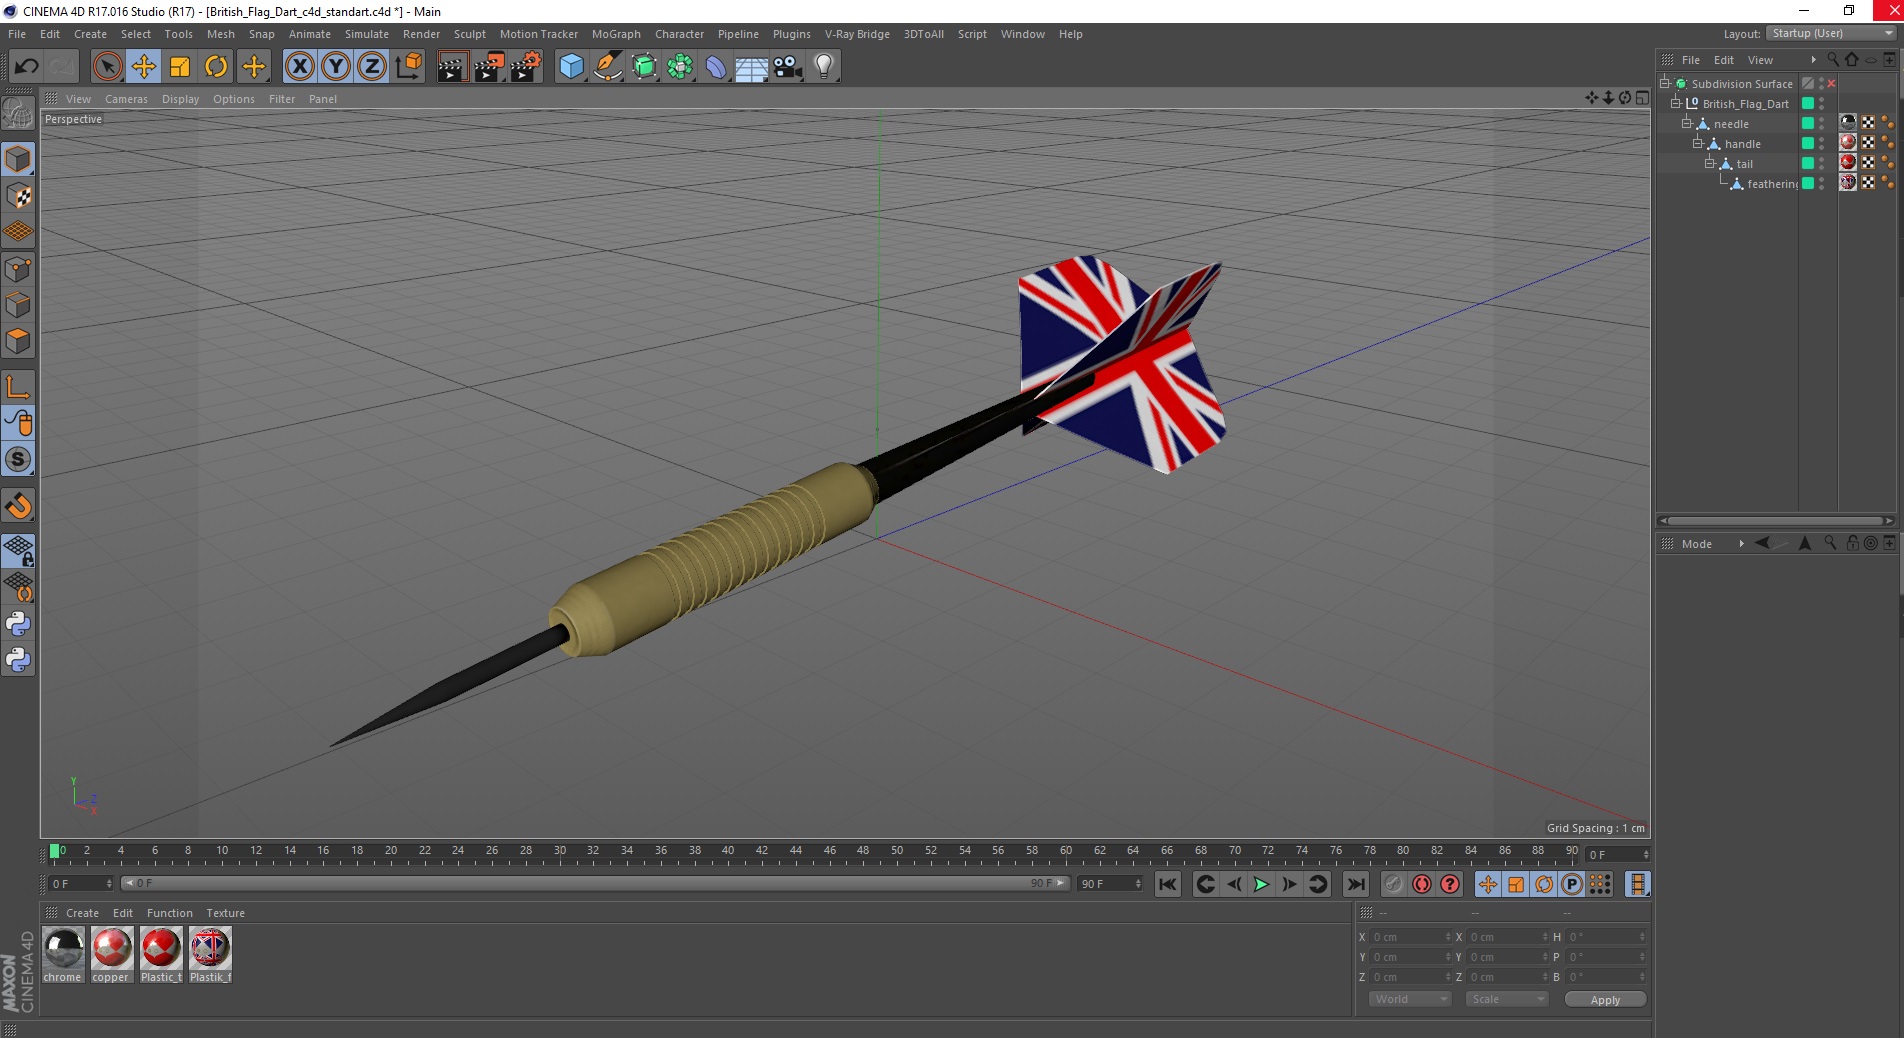1904x1038 pixels.
Task: Open the Layout dropdown Startup (User)
Action: click(x=1832, y=33)
